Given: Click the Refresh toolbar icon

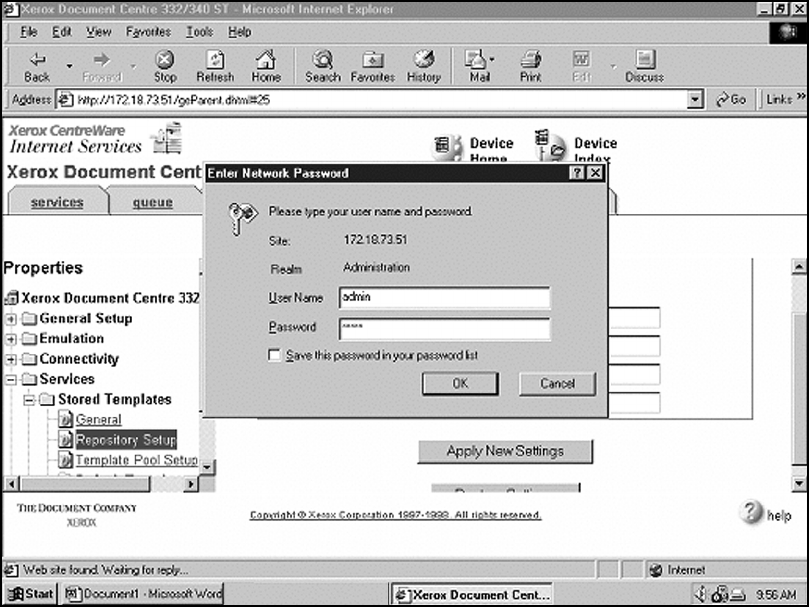Looking at the screenshot, I should tap(215, 59).
